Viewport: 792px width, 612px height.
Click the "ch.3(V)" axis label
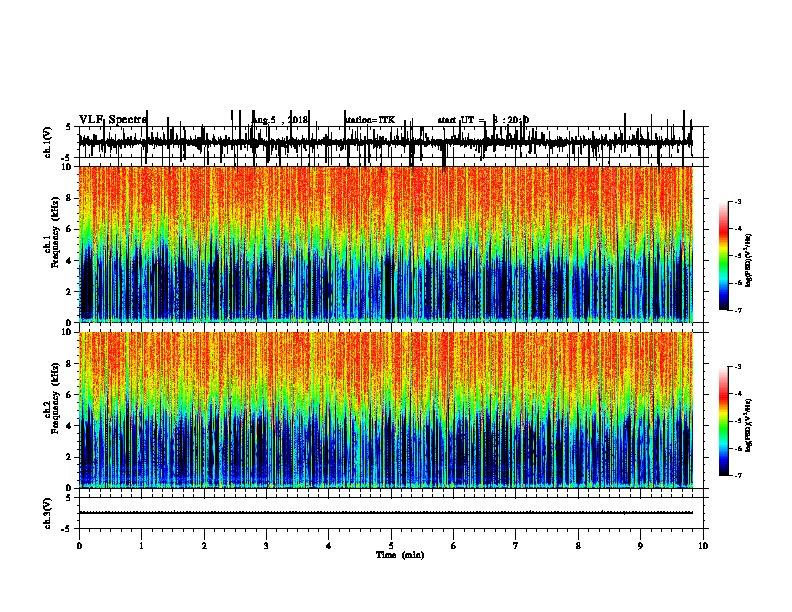click(48, 513)
